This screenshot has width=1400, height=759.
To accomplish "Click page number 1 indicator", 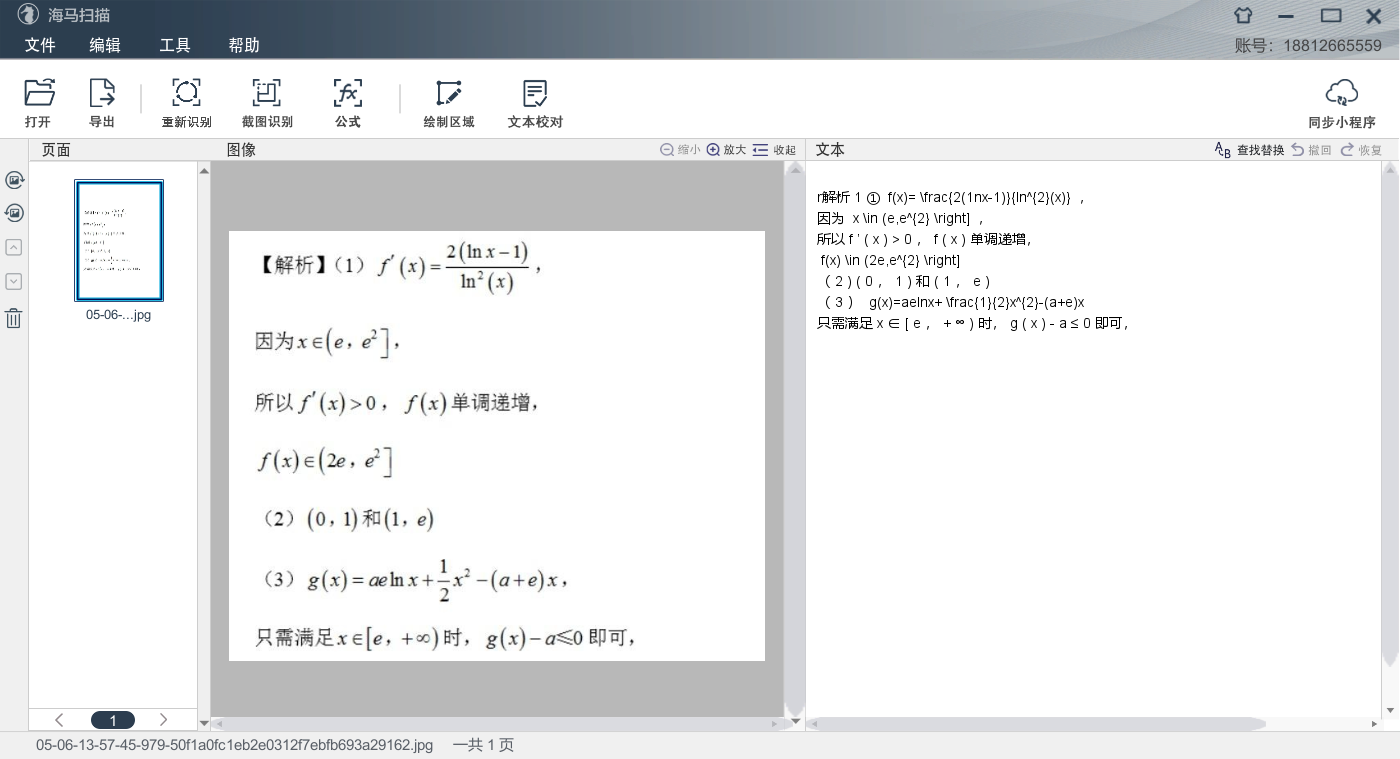I will pyautogui.click(x=113, y=720).
